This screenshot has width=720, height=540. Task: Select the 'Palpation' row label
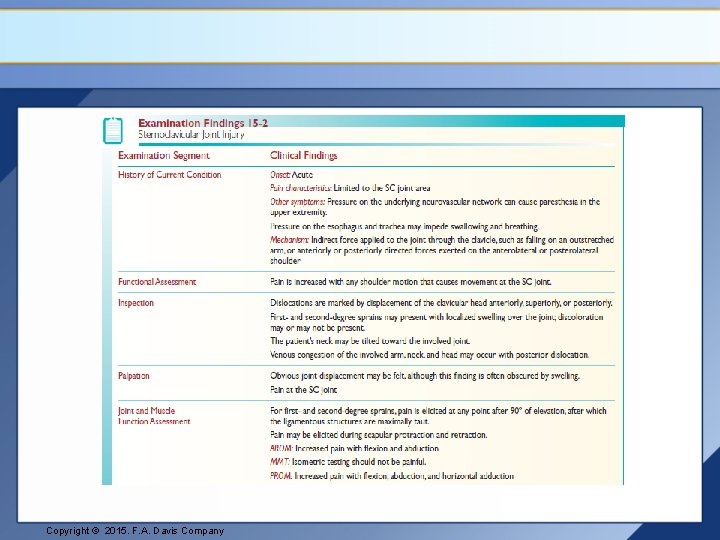pos(134,376)
